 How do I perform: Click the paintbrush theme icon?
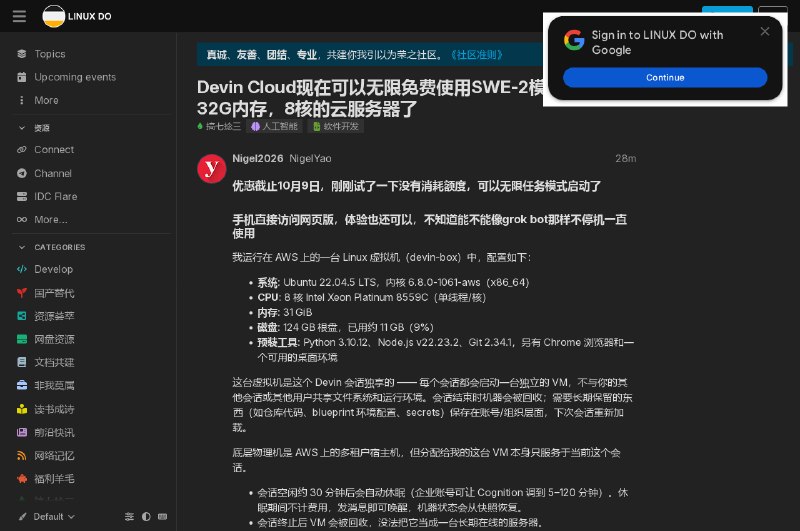22,517
